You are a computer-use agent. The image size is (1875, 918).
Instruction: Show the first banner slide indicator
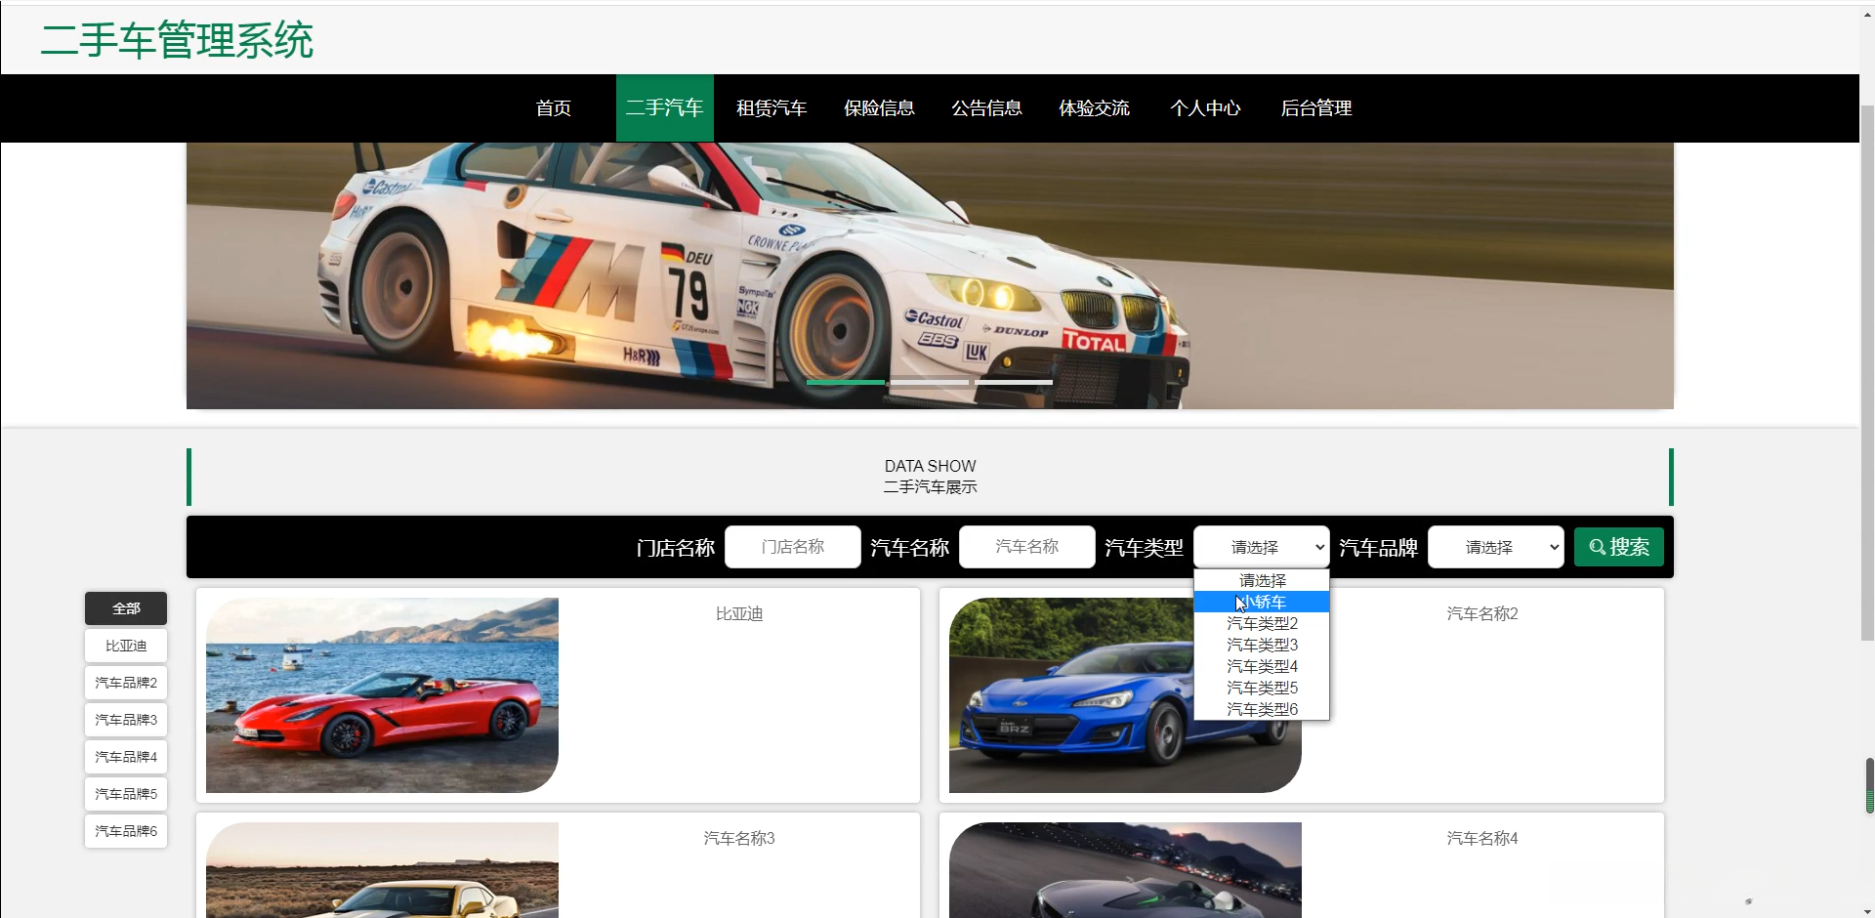point(845,382)
